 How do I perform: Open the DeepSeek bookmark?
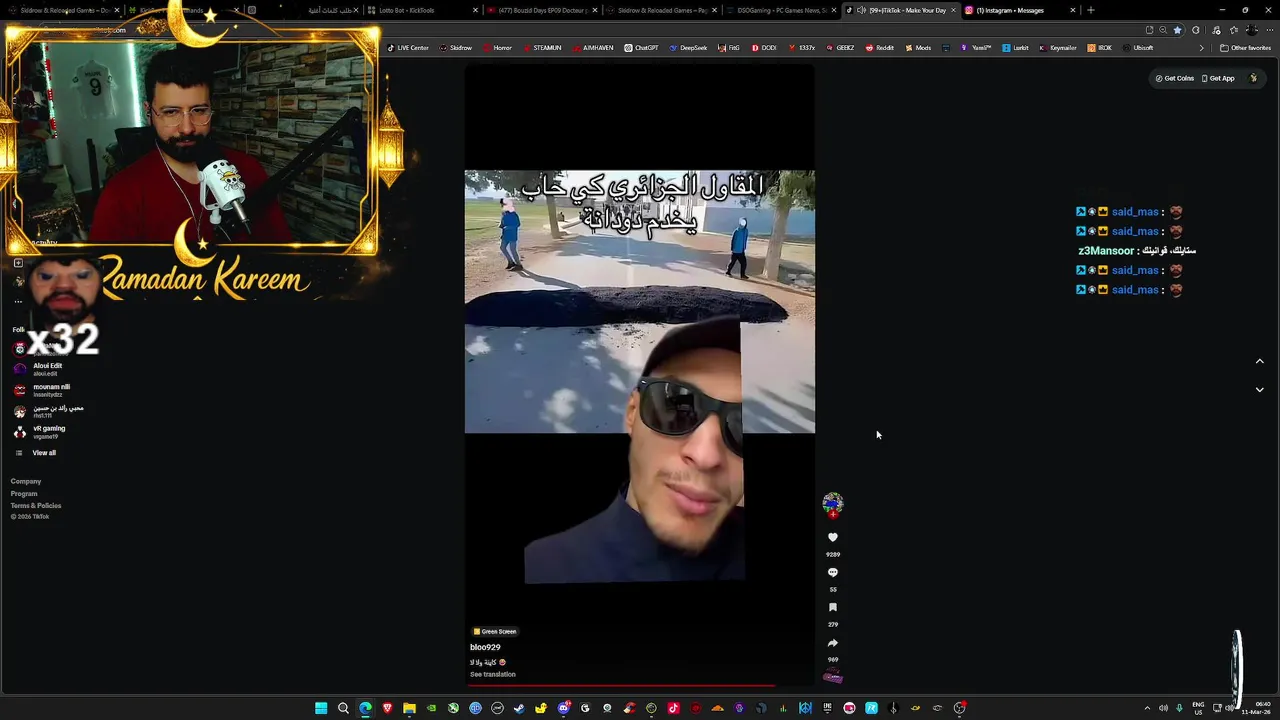click(688, 48)
